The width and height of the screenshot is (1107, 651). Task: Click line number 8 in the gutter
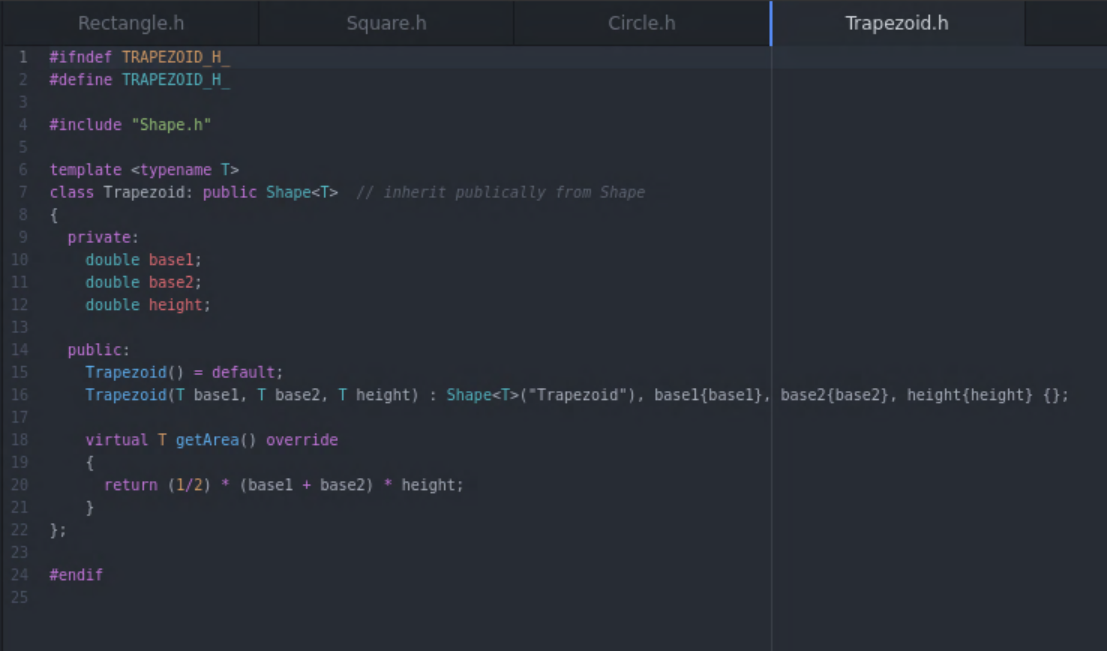[23, 215]
